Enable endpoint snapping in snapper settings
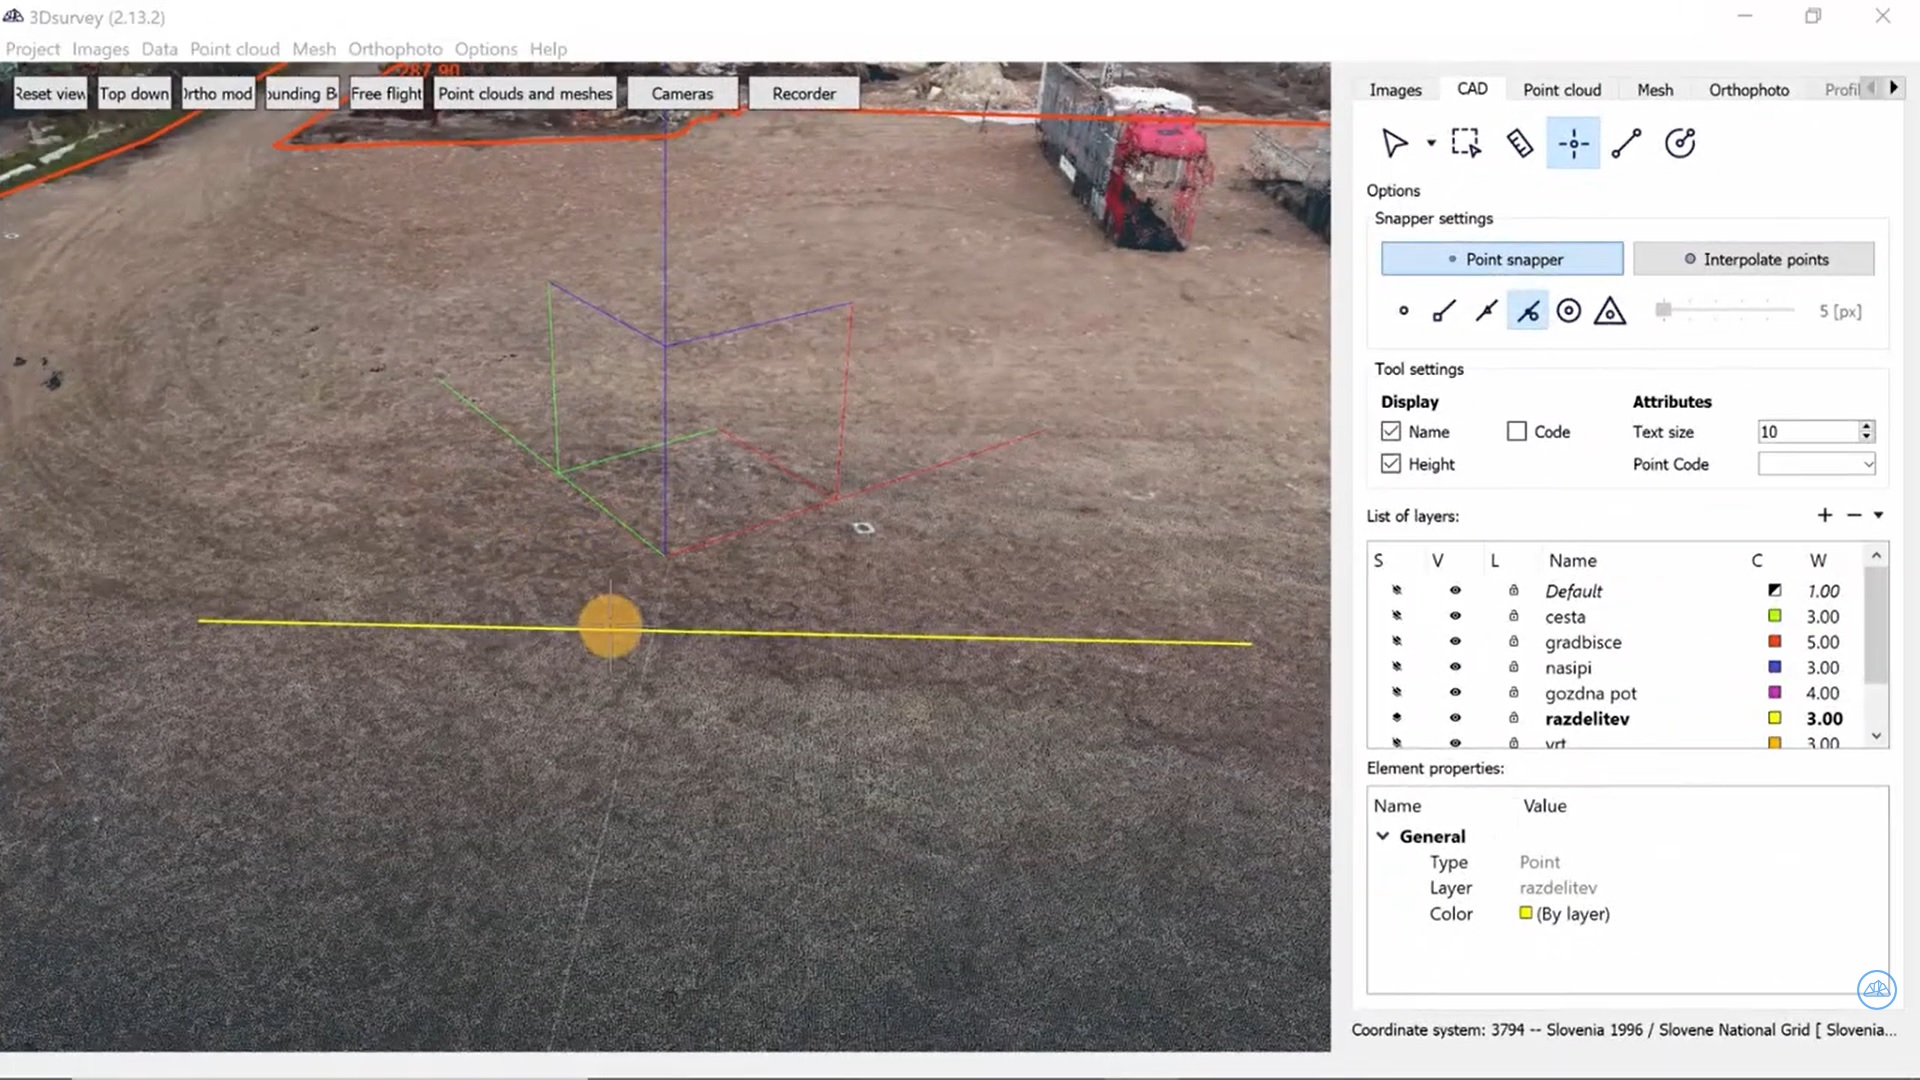This screenshot has height=1080, width=1920. pos(1443,310)
